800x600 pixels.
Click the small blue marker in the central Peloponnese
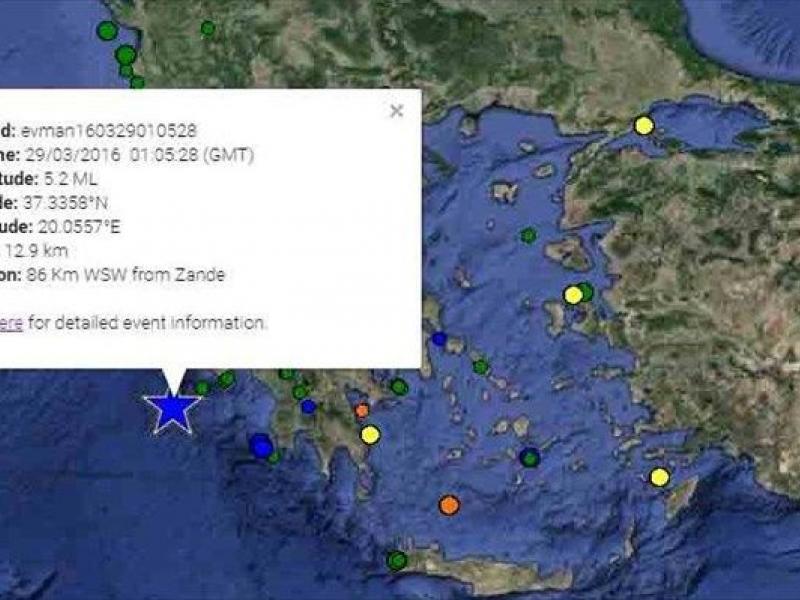click(308, 406)
